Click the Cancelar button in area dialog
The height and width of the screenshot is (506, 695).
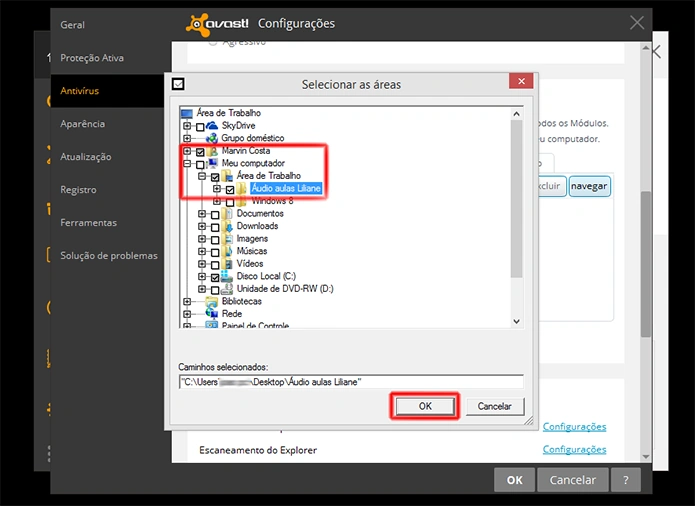pos(495,406)
